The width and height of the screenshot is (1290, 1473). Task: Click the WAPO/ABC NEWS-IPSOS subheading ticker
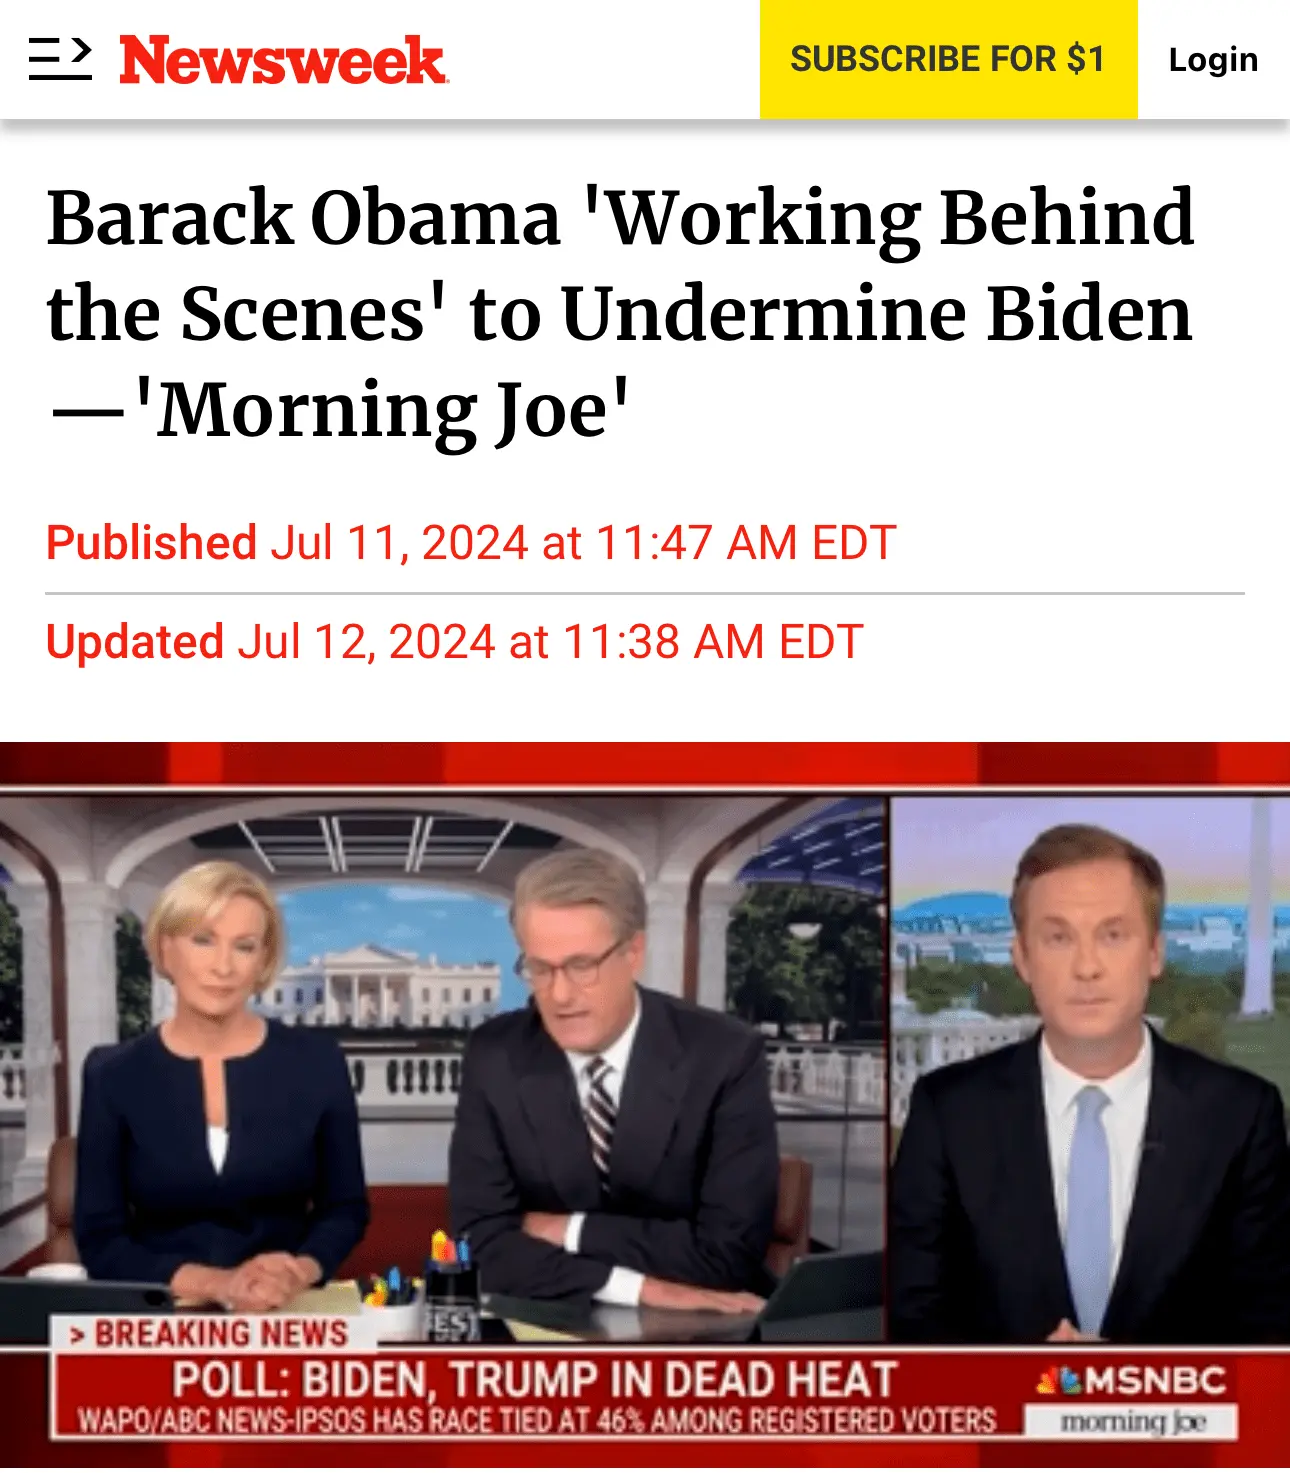pos(538,1421)
